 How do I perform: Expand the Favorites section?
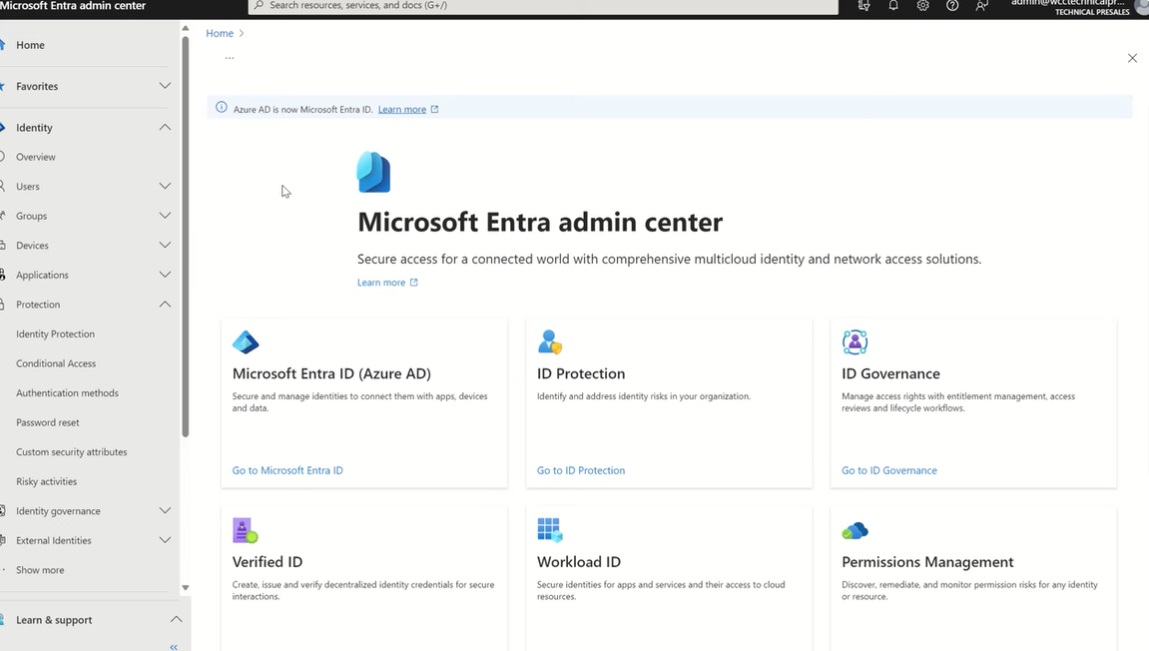165,86
